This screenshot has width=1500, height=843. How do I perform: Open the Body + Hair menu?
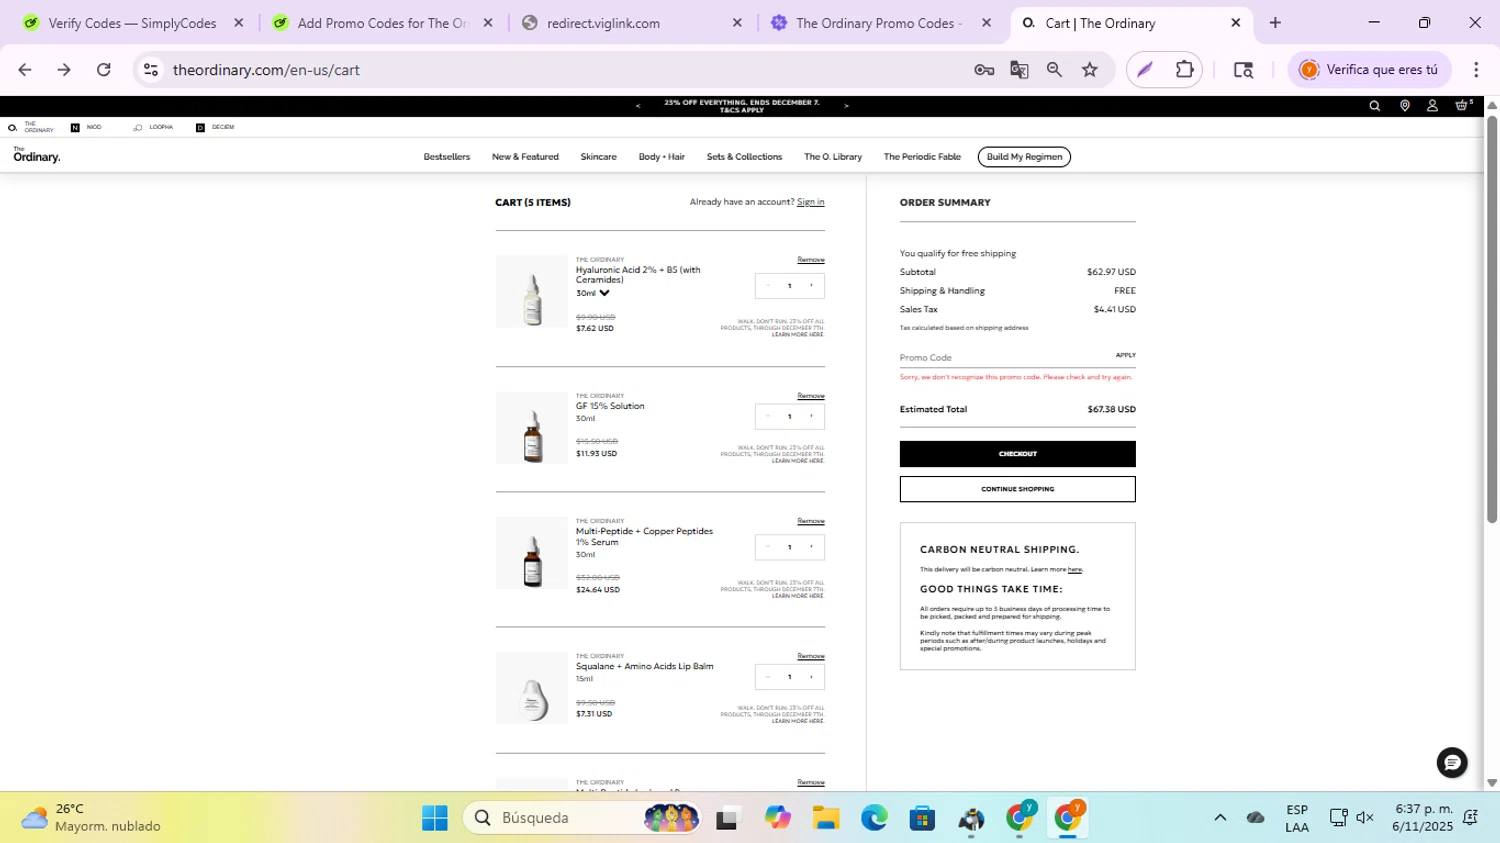click(661, 157)
